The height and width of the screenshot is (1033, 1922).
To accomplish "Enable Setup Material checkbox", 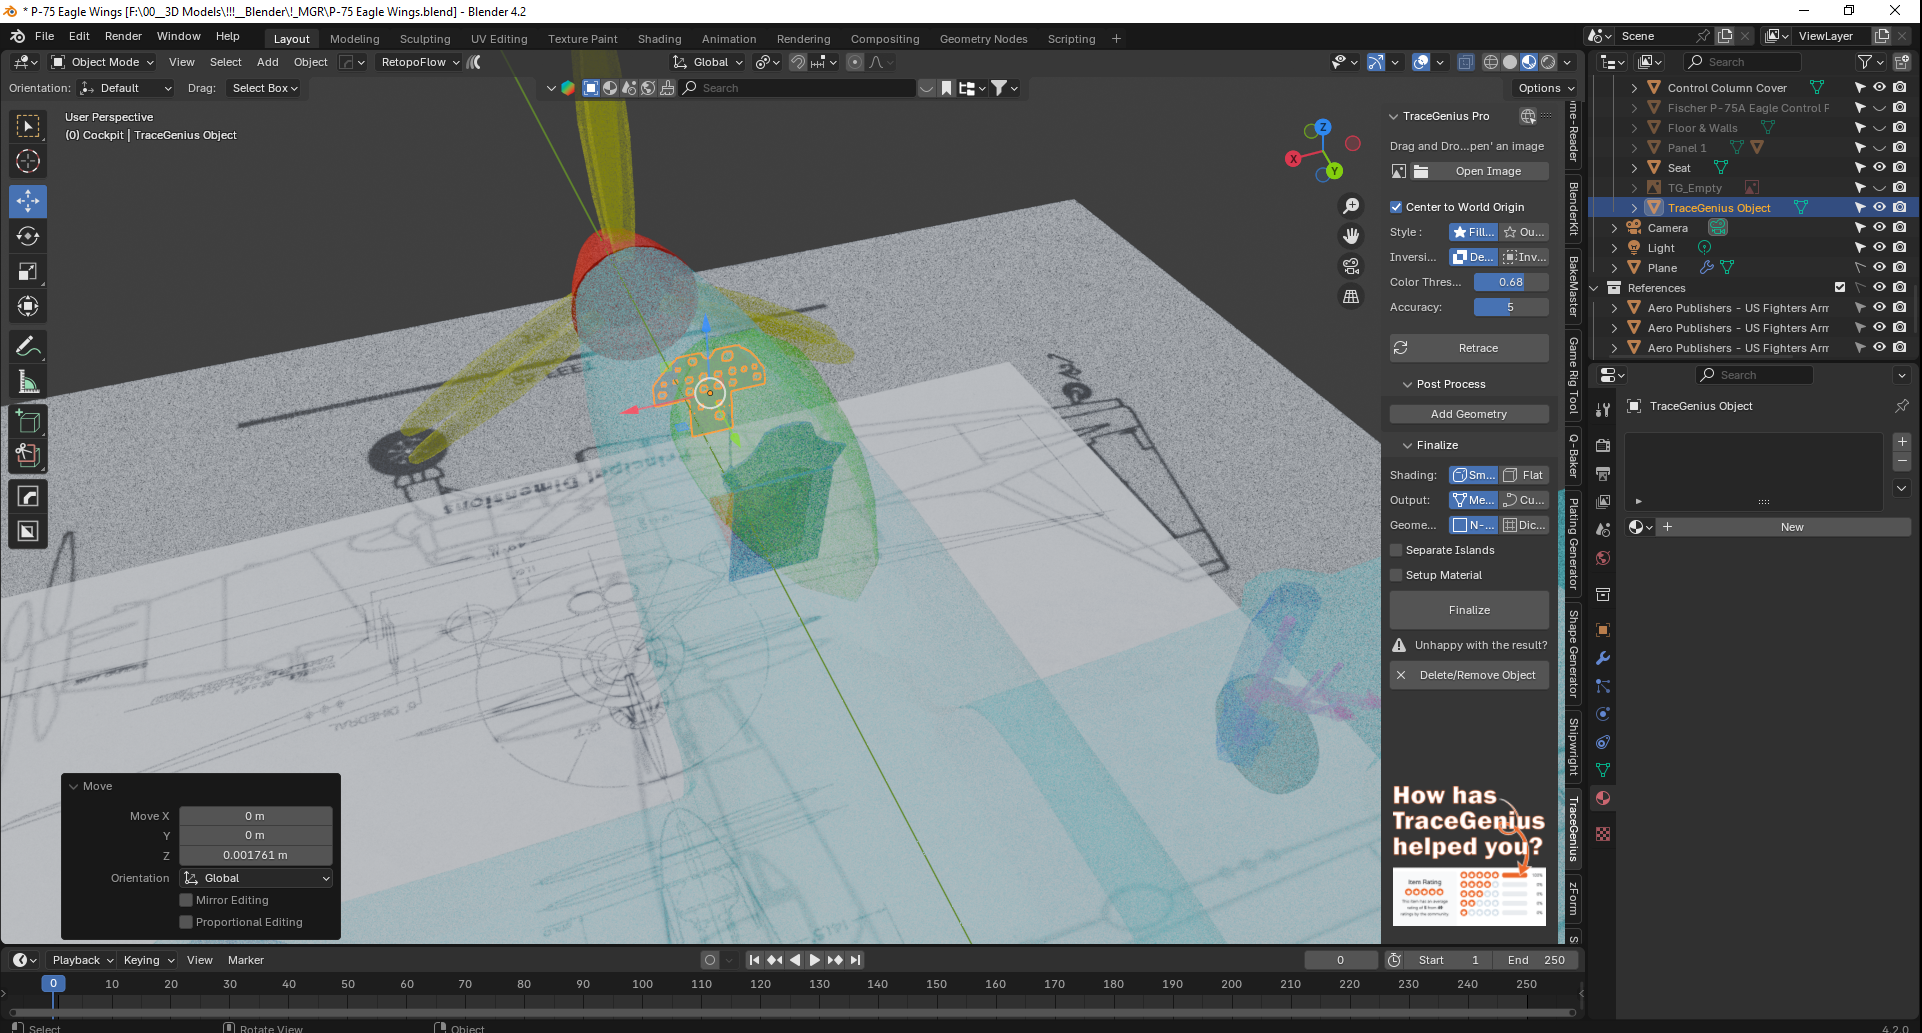I will click(1396, 575).
